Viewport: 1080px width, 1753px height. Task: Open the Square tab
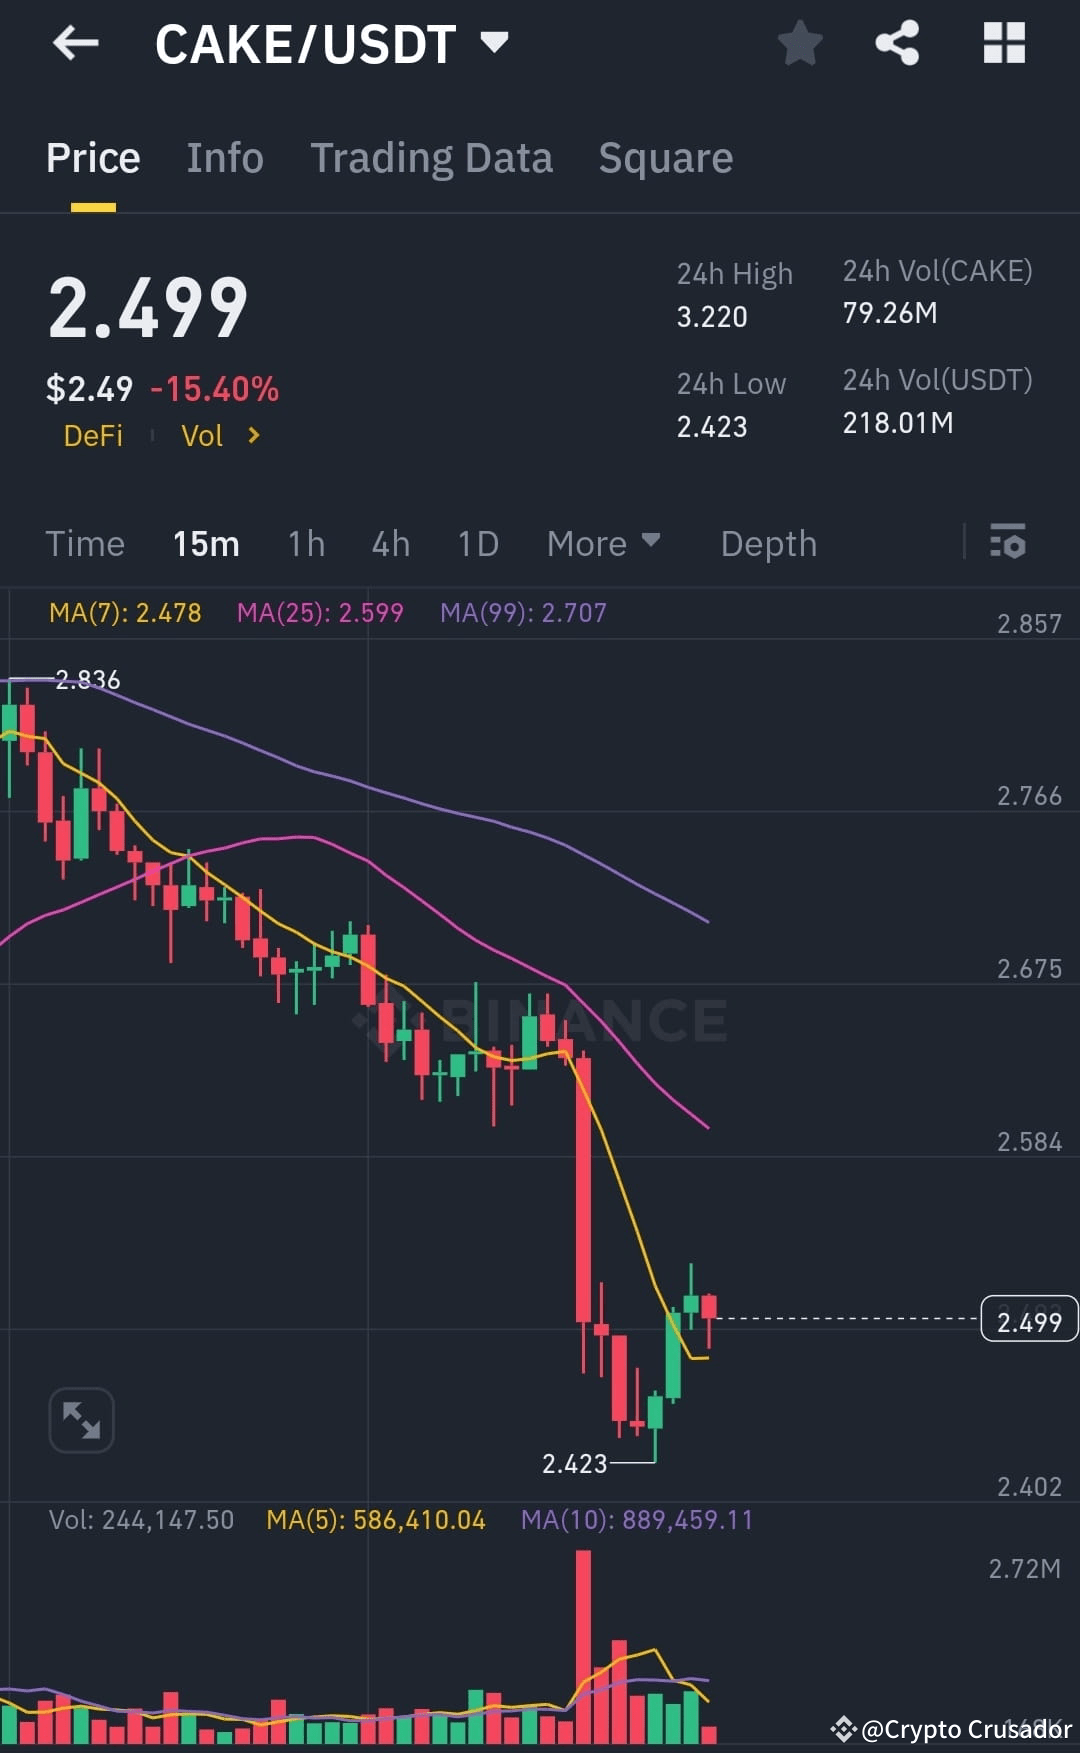665,157
